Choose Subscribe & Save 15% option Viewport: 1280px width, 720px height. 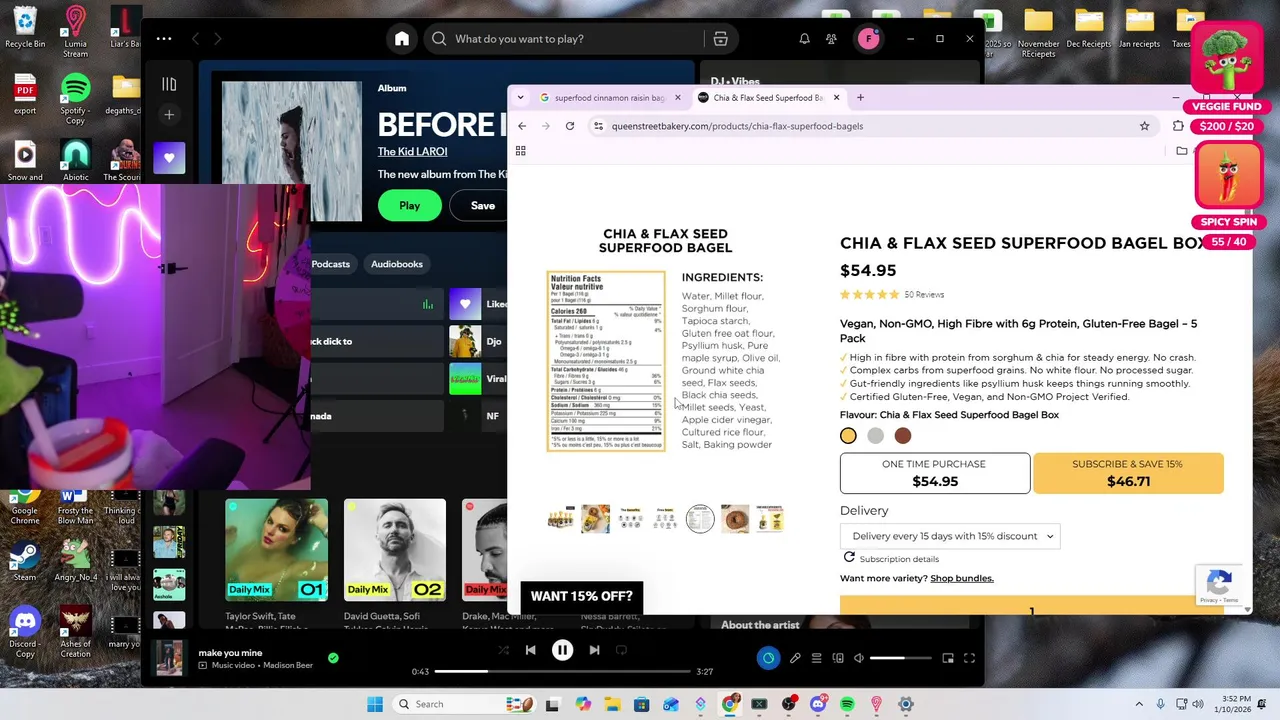tap(1127, 473)
